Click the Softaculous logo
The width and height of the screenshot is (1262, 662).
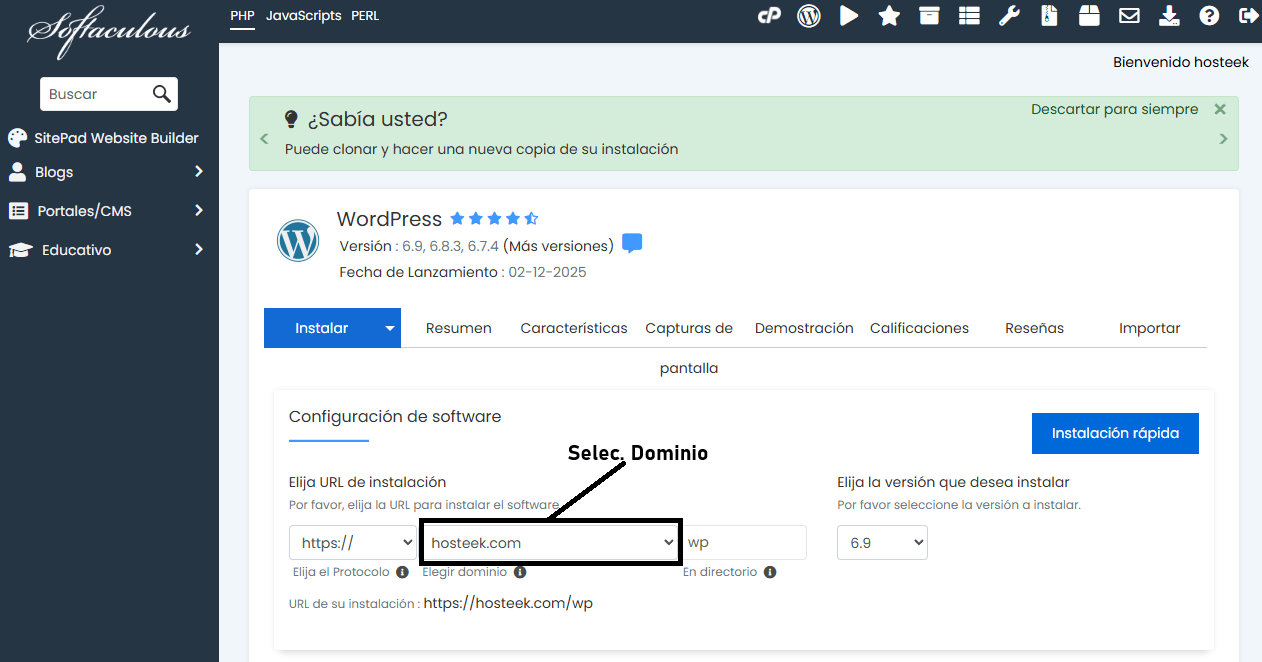109,30
